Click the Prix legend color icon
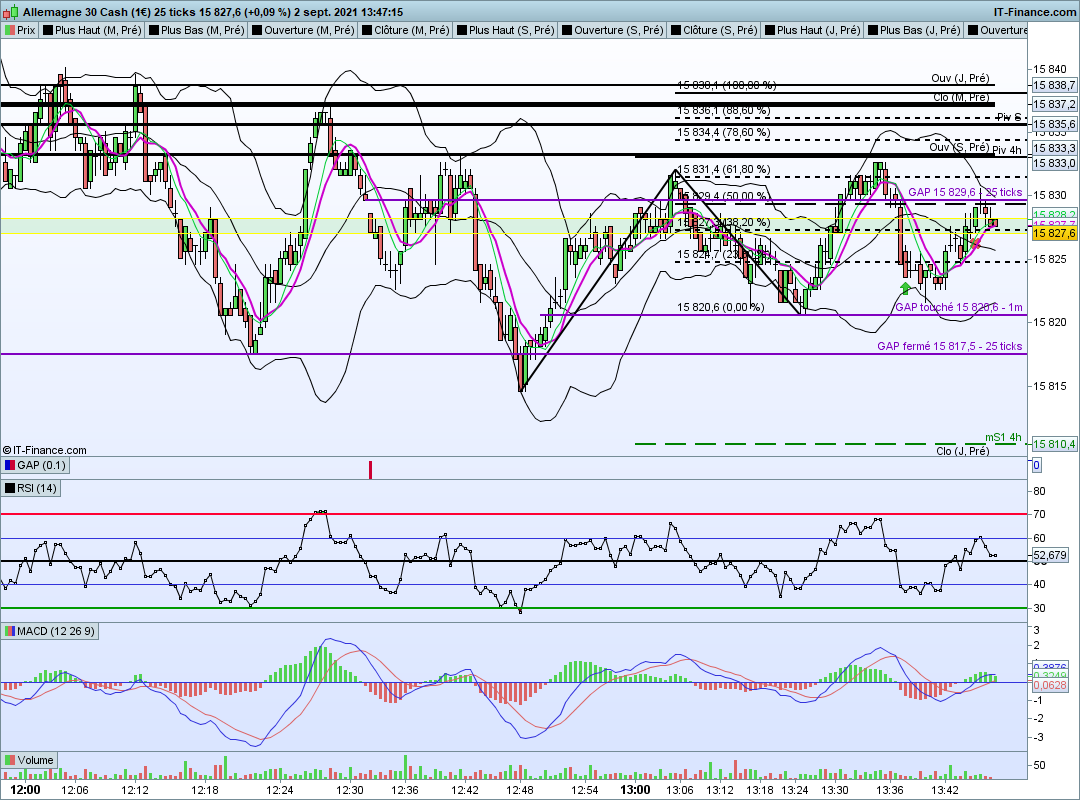Screen dimensions: 1080x800 click(x=10, y=30)
